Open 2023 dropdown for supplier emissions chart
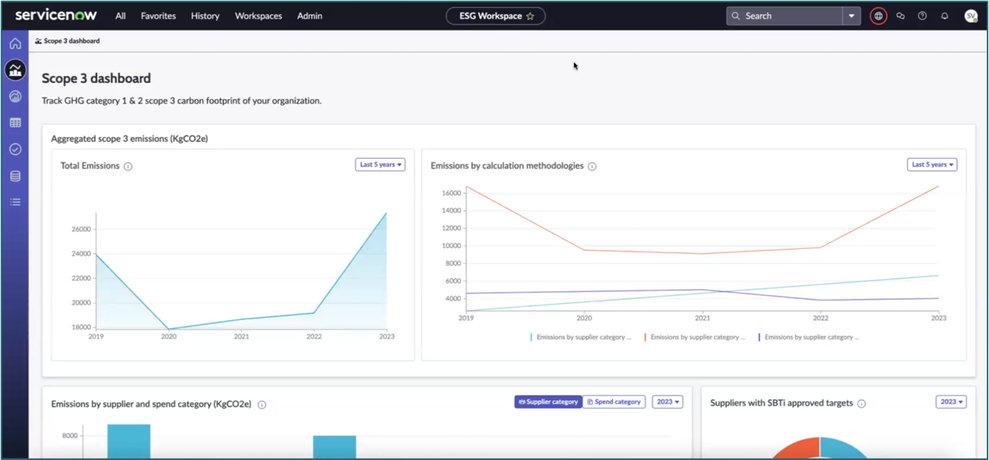This screenshot has width=989, height=460. click(667, 402)
